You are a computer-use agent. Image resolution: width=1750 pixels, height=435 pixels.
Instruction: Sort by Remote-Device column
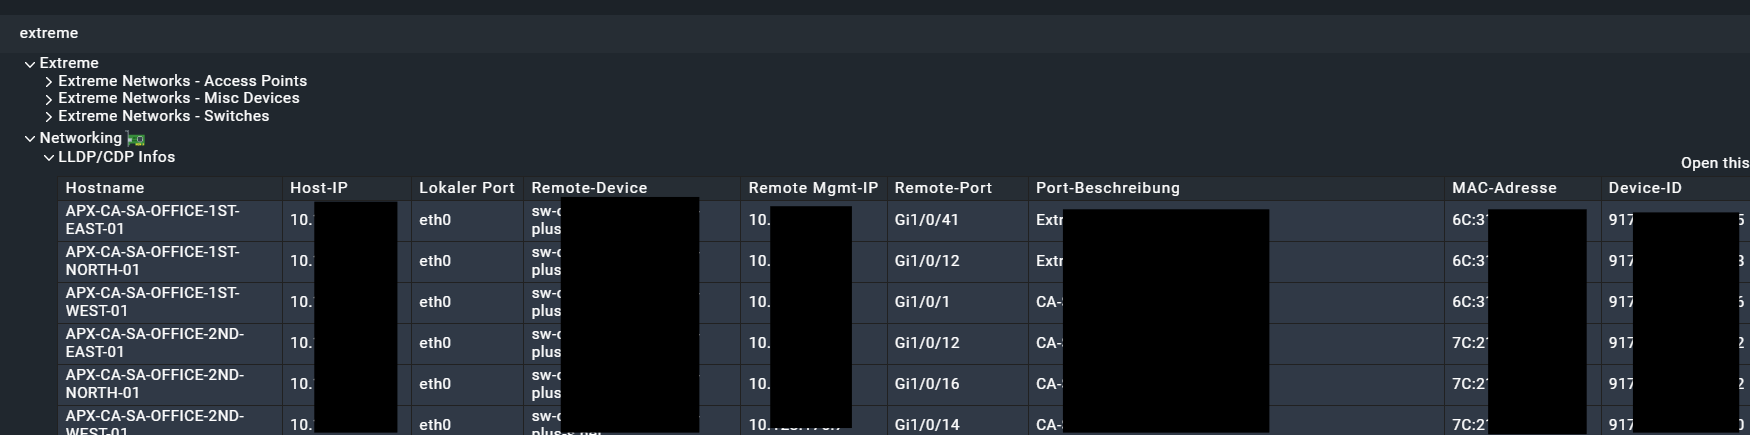(x=589, y=188)
